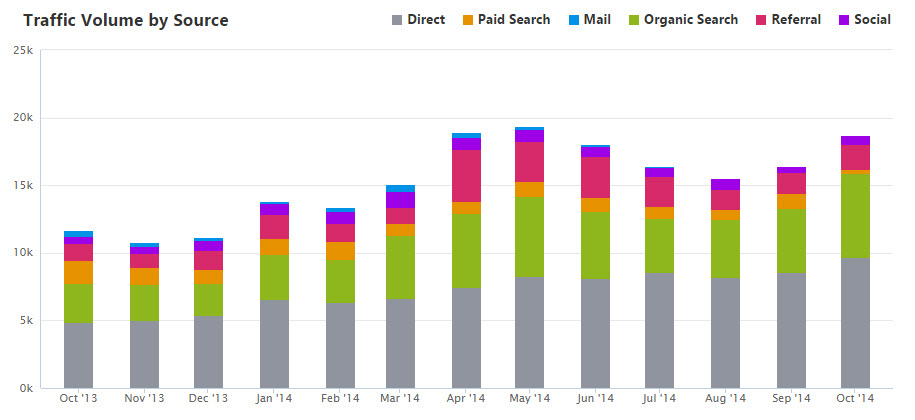915x420 pixels.
Task: Toggle Organic Search legend label text
Action: pyautogui.click(x=691, y=20)
